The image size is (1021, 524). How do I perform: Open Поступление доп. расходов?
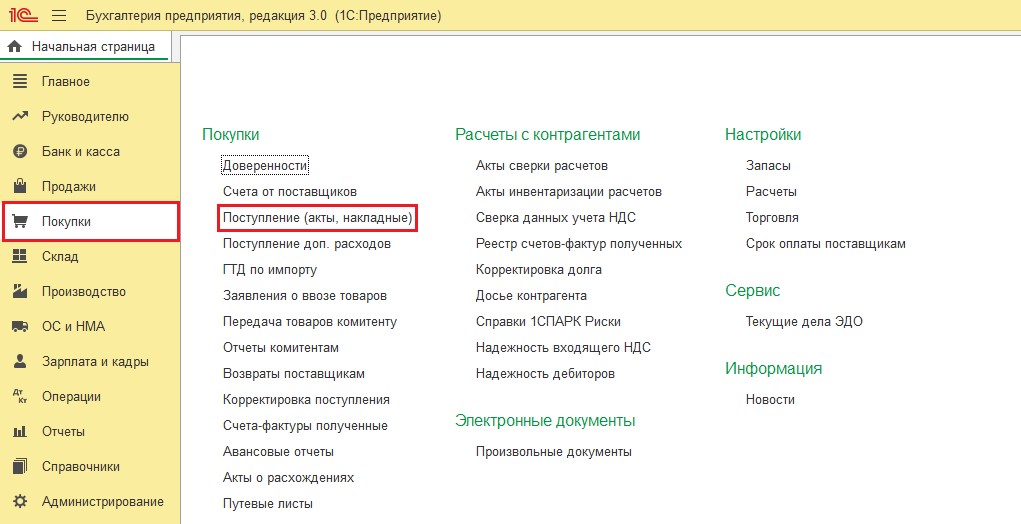point(307,243)
